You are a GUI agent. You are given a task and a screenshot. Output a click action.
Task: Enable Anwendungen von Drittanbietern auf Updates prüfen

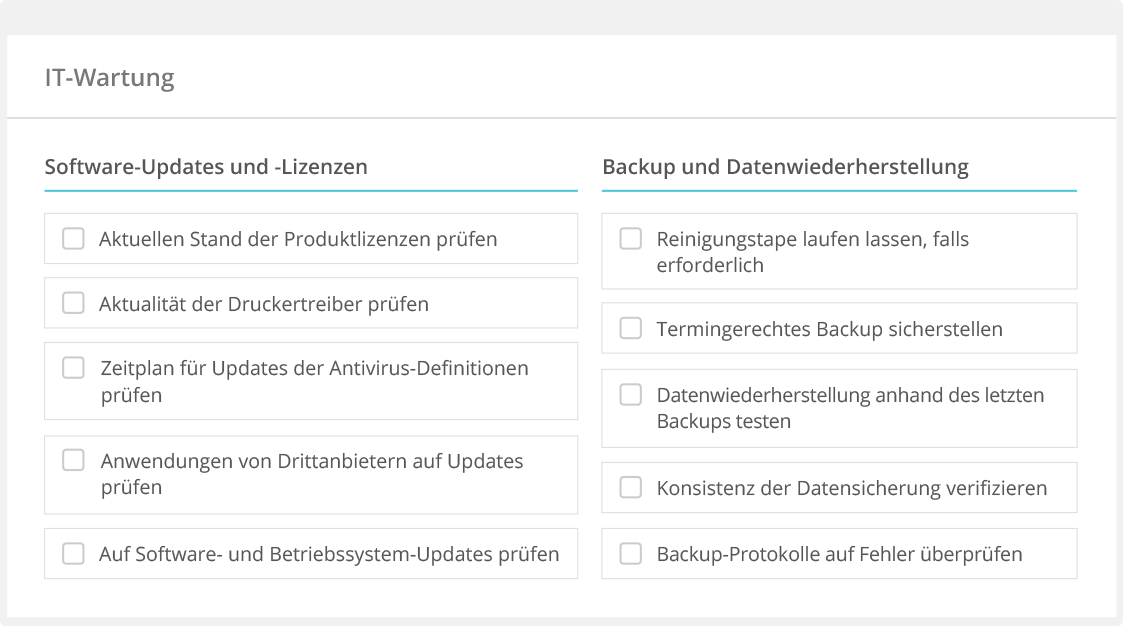click(72, 462)
